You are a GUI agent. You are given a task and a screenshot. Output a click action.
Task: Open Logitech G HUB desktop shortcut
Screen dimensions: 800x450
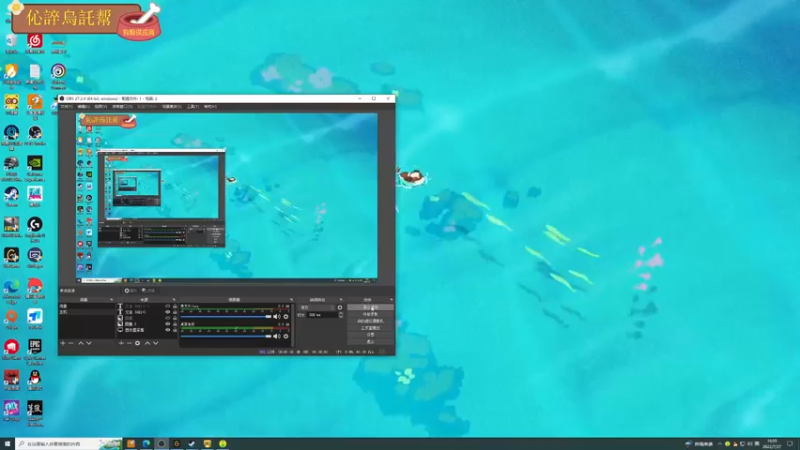(x=35, y=229)
